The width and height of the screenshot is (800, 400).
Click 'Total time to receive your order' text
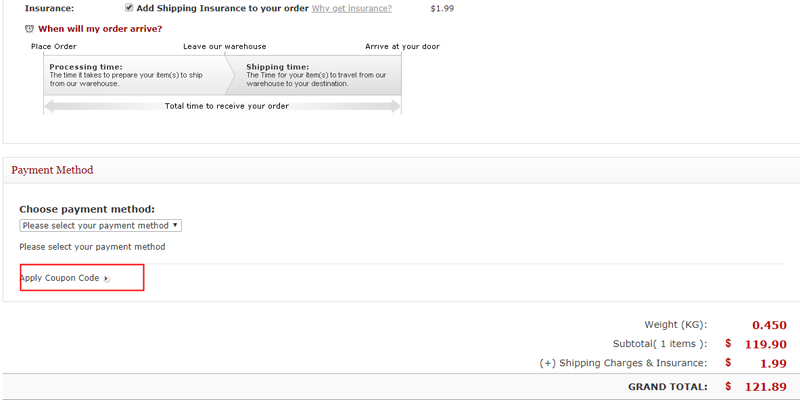(226, 106)
